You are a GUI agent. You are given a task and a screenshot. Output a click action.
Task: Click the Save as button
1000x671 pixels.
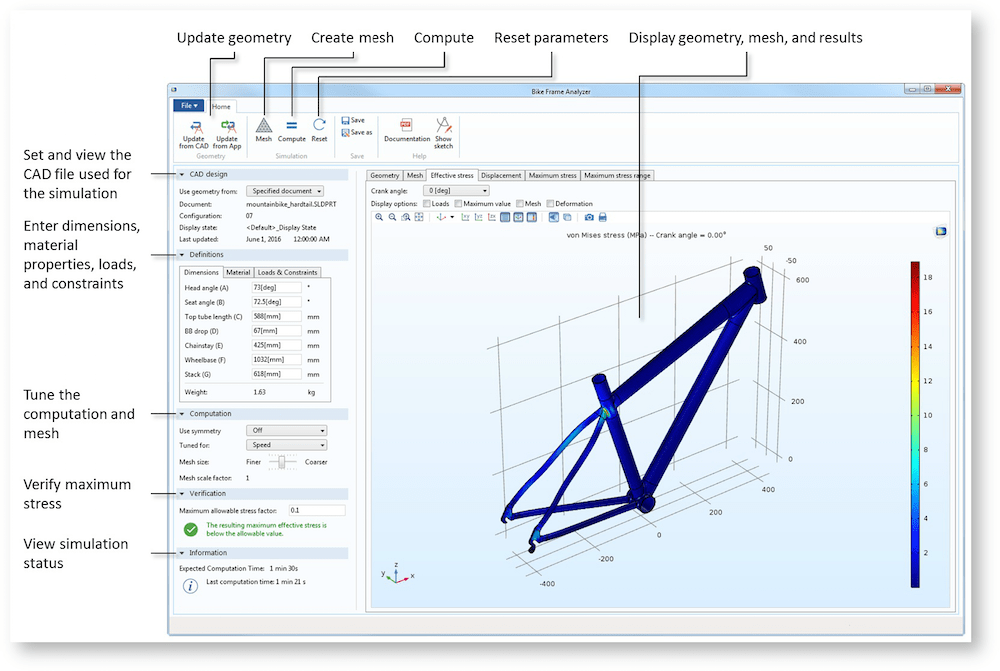(x=356, y=132)
